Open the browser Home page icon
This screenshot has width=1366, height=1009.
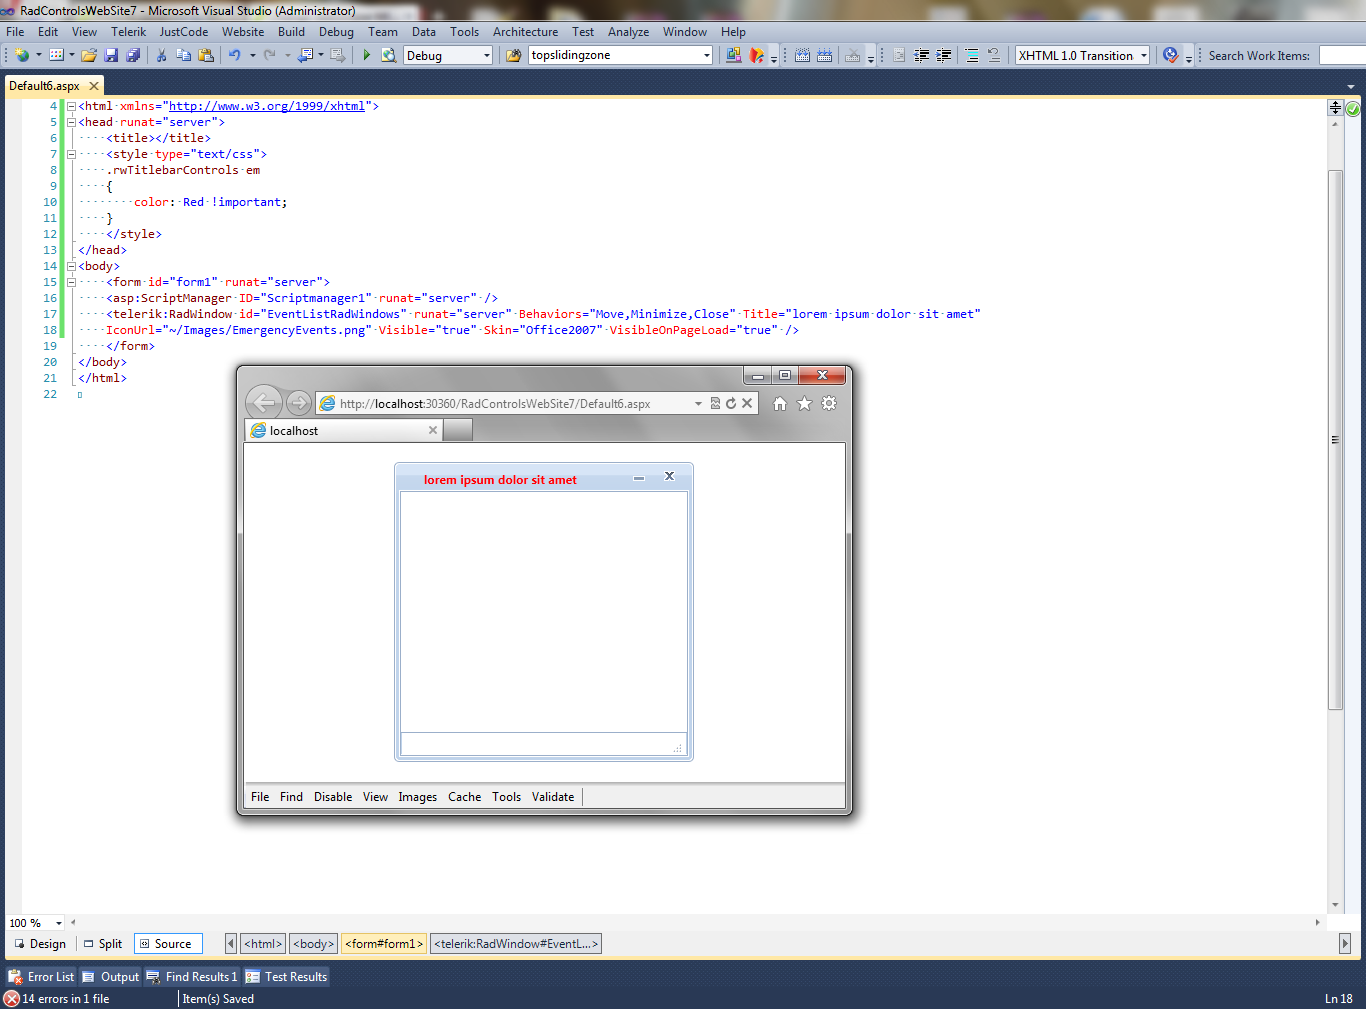tap(780, 403)
